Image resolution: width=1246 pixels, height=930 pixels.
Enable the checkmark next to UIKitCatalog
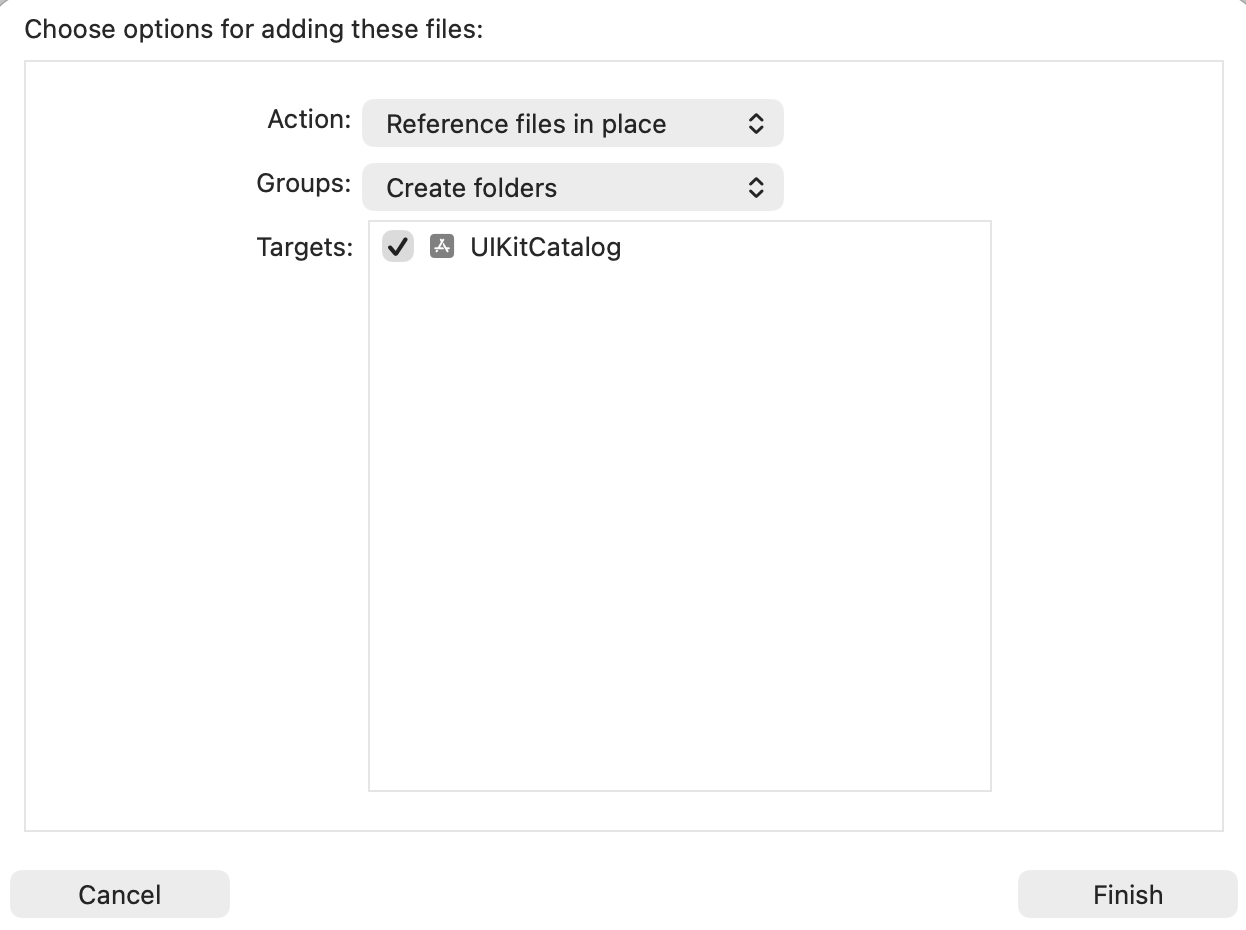(x=397, y=246)
